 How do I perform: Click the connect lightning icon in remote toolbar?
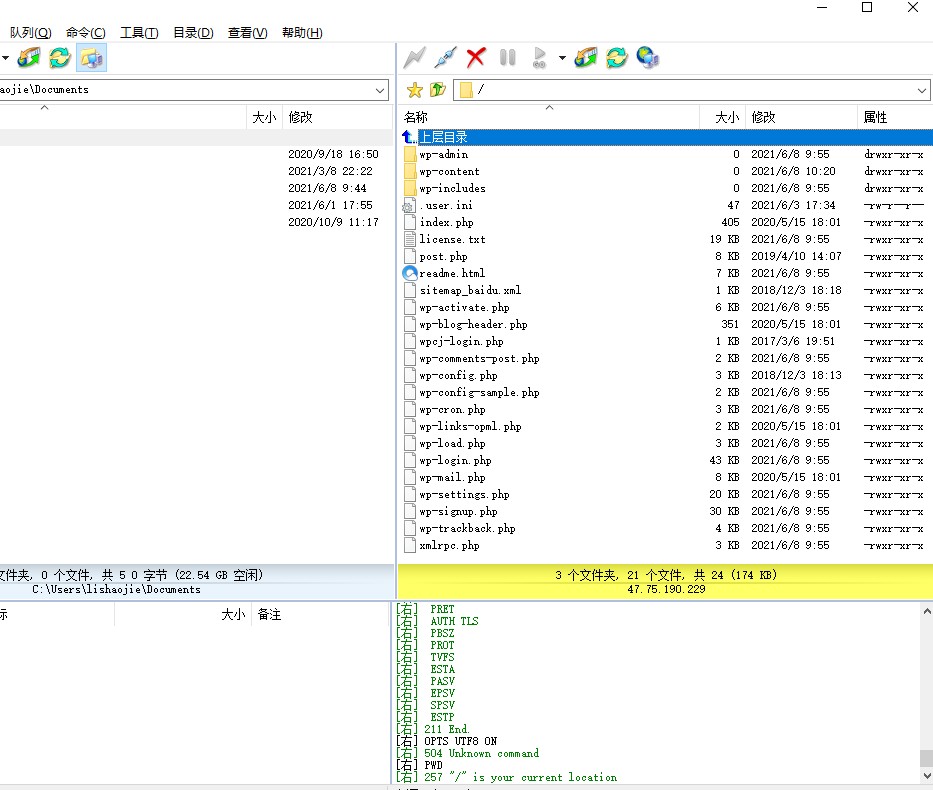(414, 58)
